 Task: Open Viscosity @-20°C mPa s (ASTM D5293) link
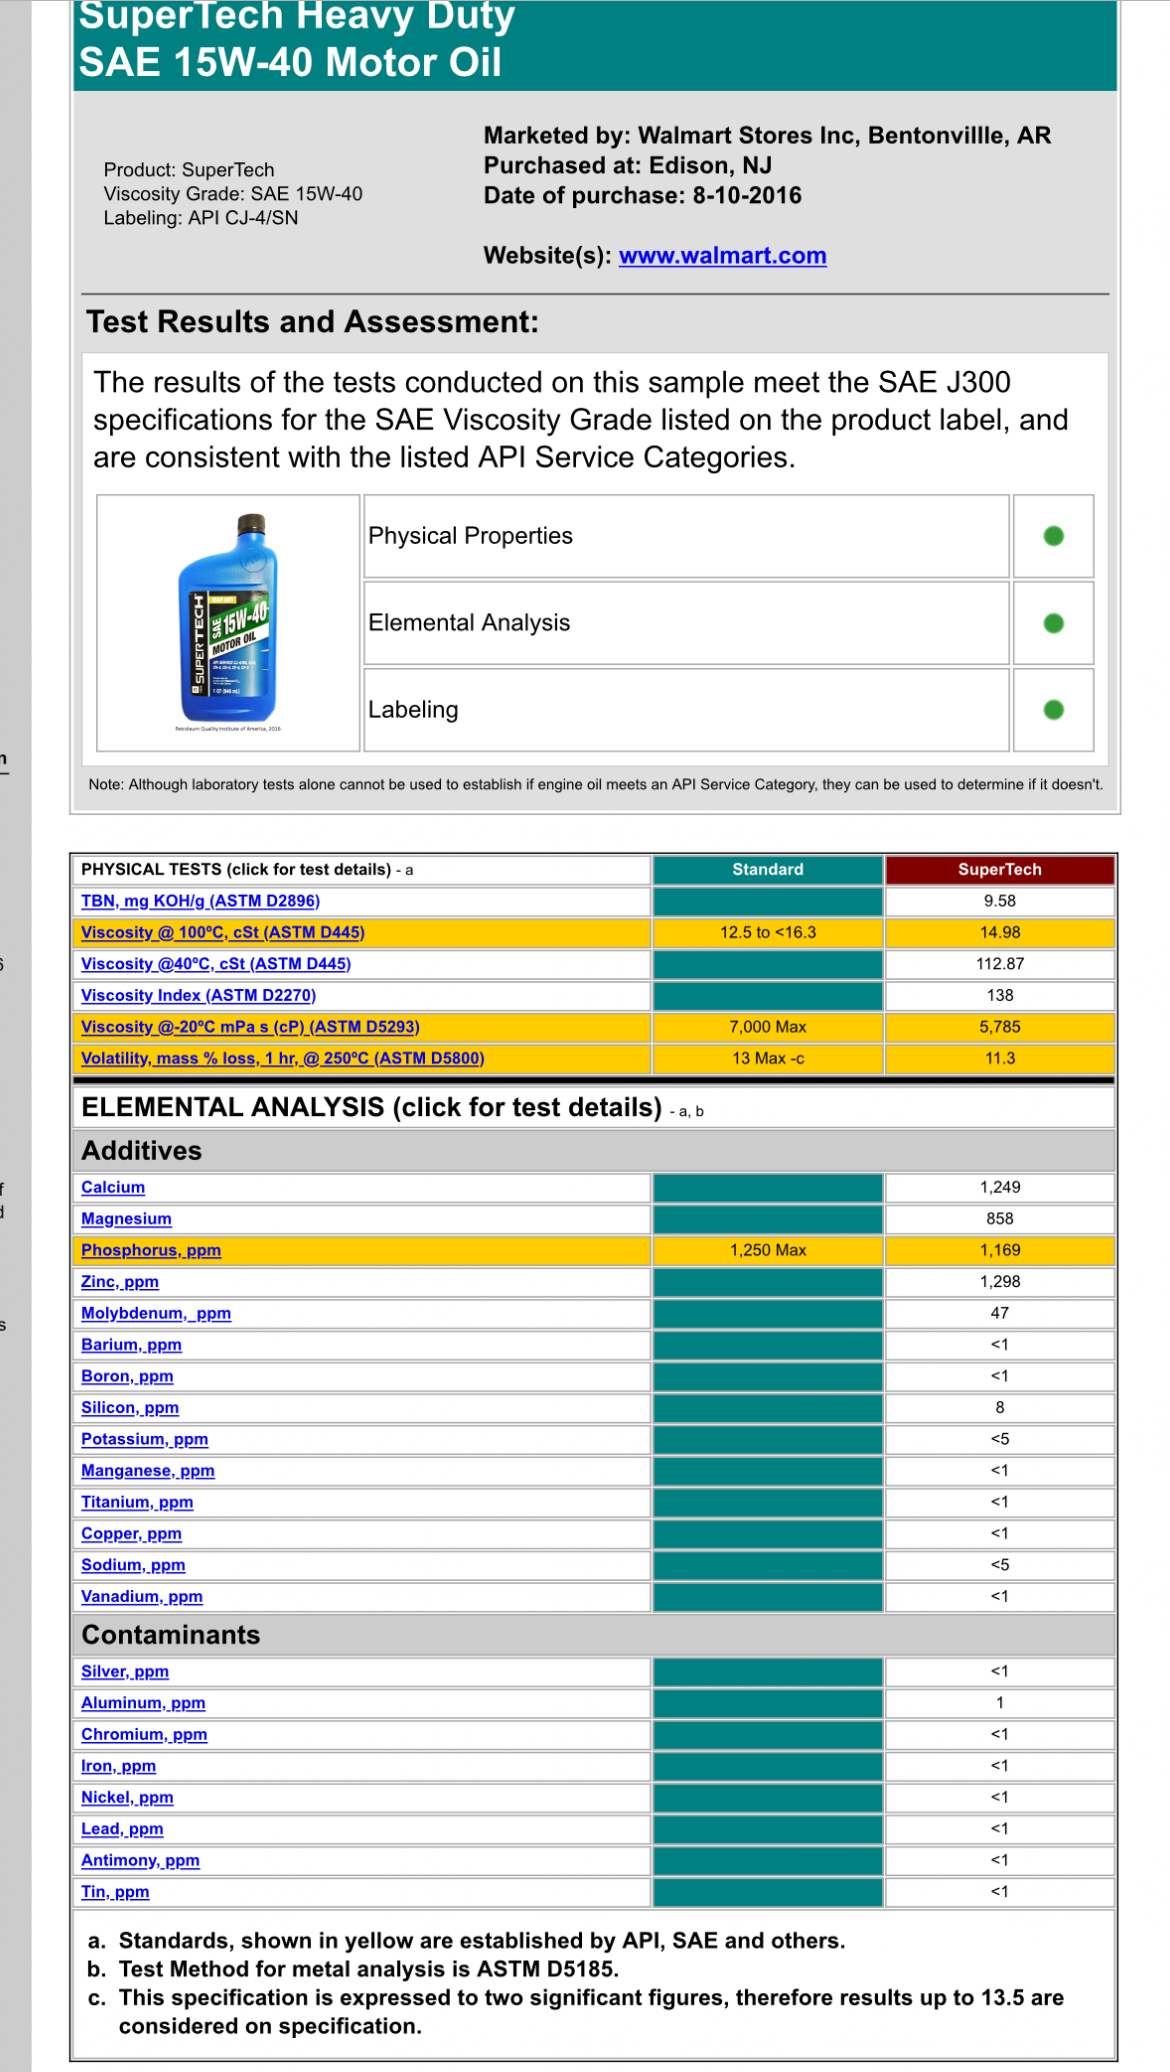tap(250, 1027)
